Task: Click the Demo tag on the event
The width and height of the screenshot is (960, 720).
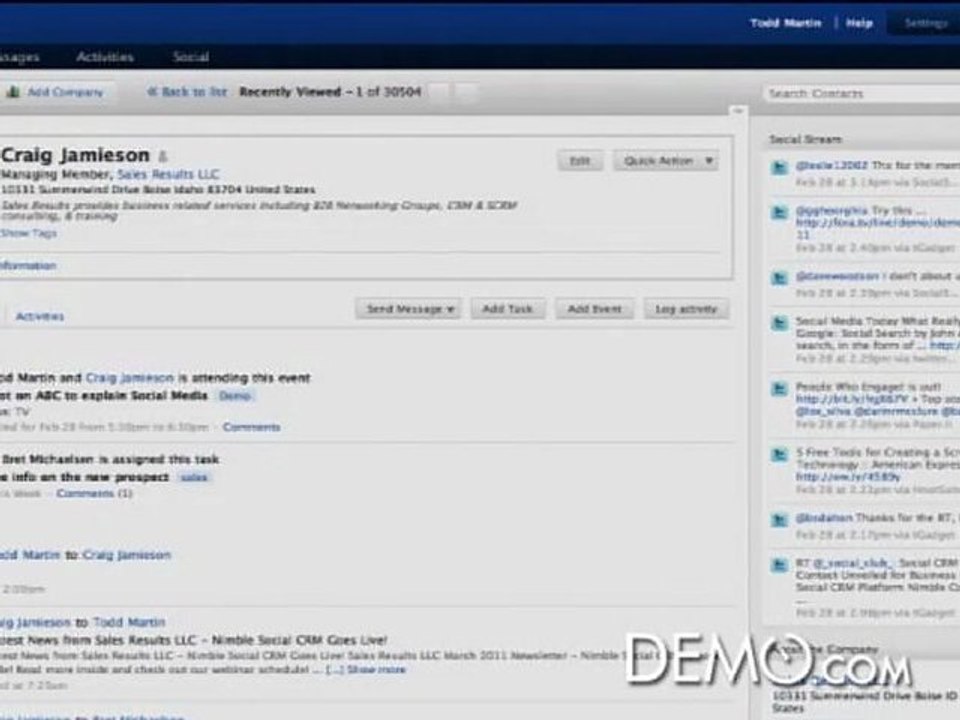Action: [x=235, y=396]
